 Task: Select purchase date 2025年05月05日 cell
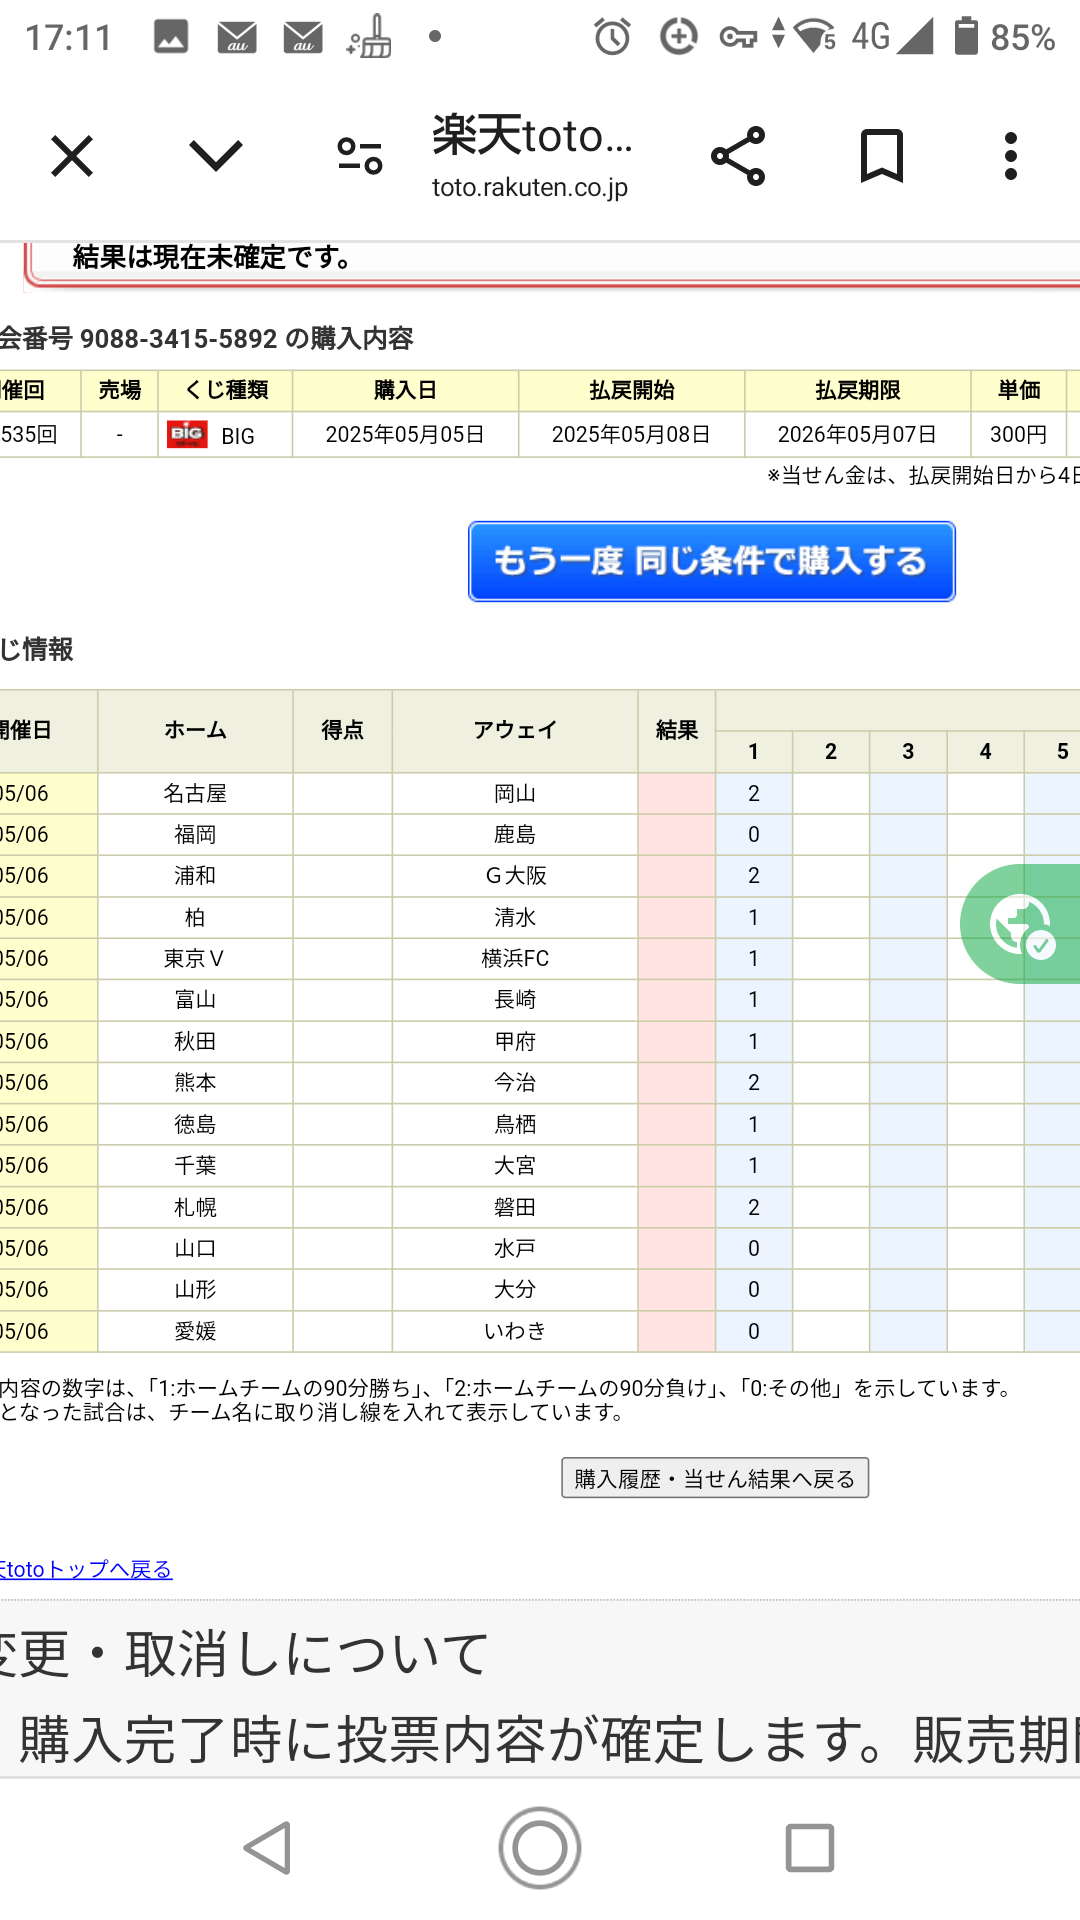point(405,434)
